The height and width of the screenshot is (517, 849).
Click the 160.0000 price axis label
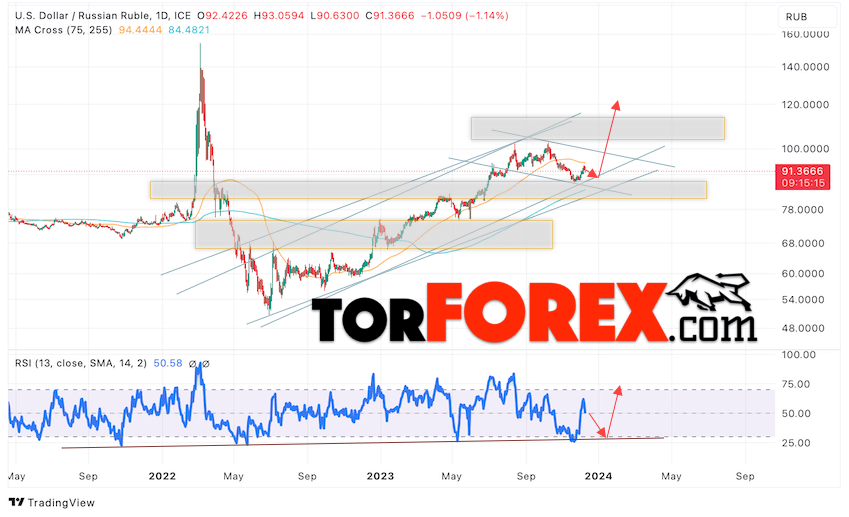[x=805, y=34]
